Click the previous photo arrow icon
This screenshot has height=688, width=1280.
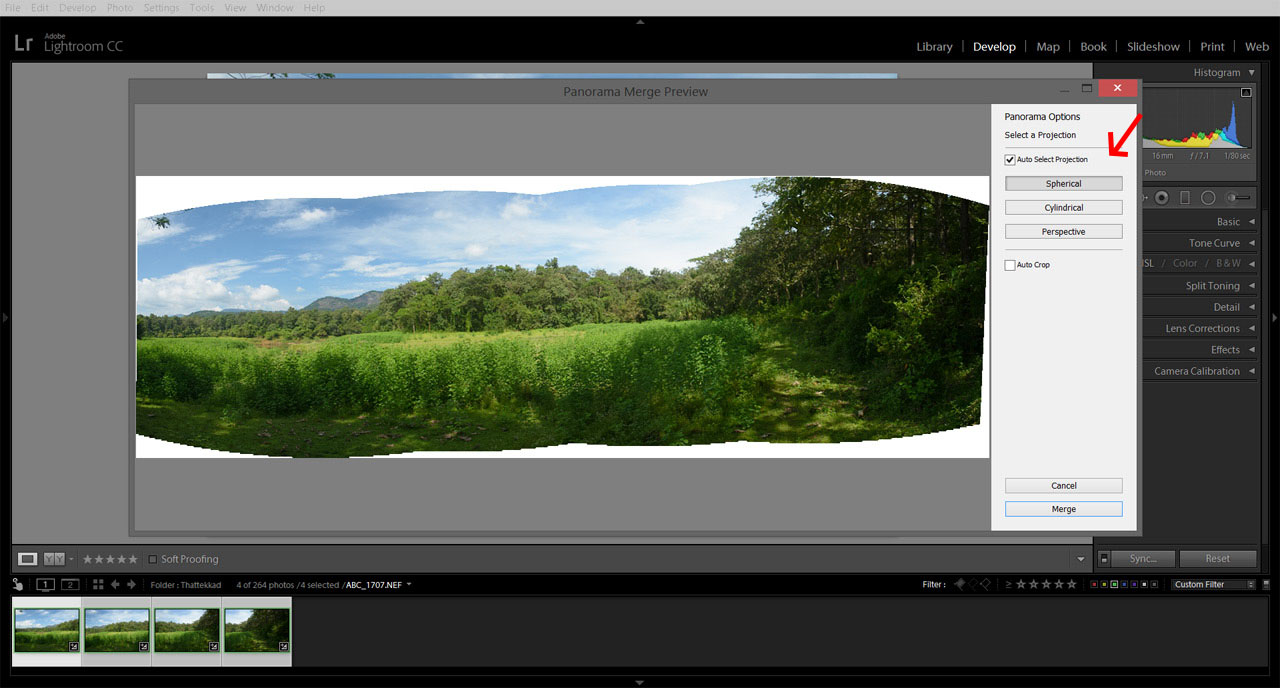(x=115, y=584)
